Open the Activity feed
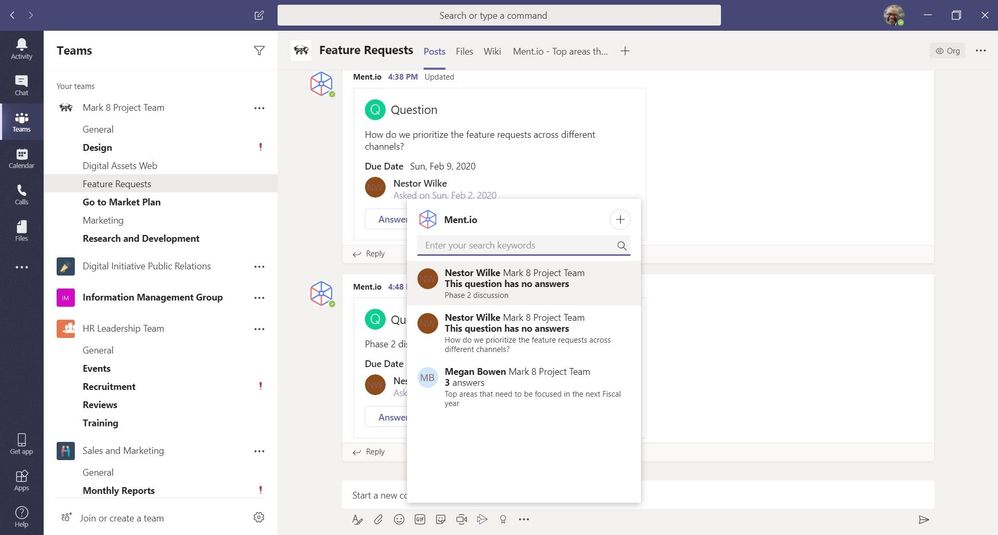This screenshot has height=535, width=998. (x=22, y=48)
